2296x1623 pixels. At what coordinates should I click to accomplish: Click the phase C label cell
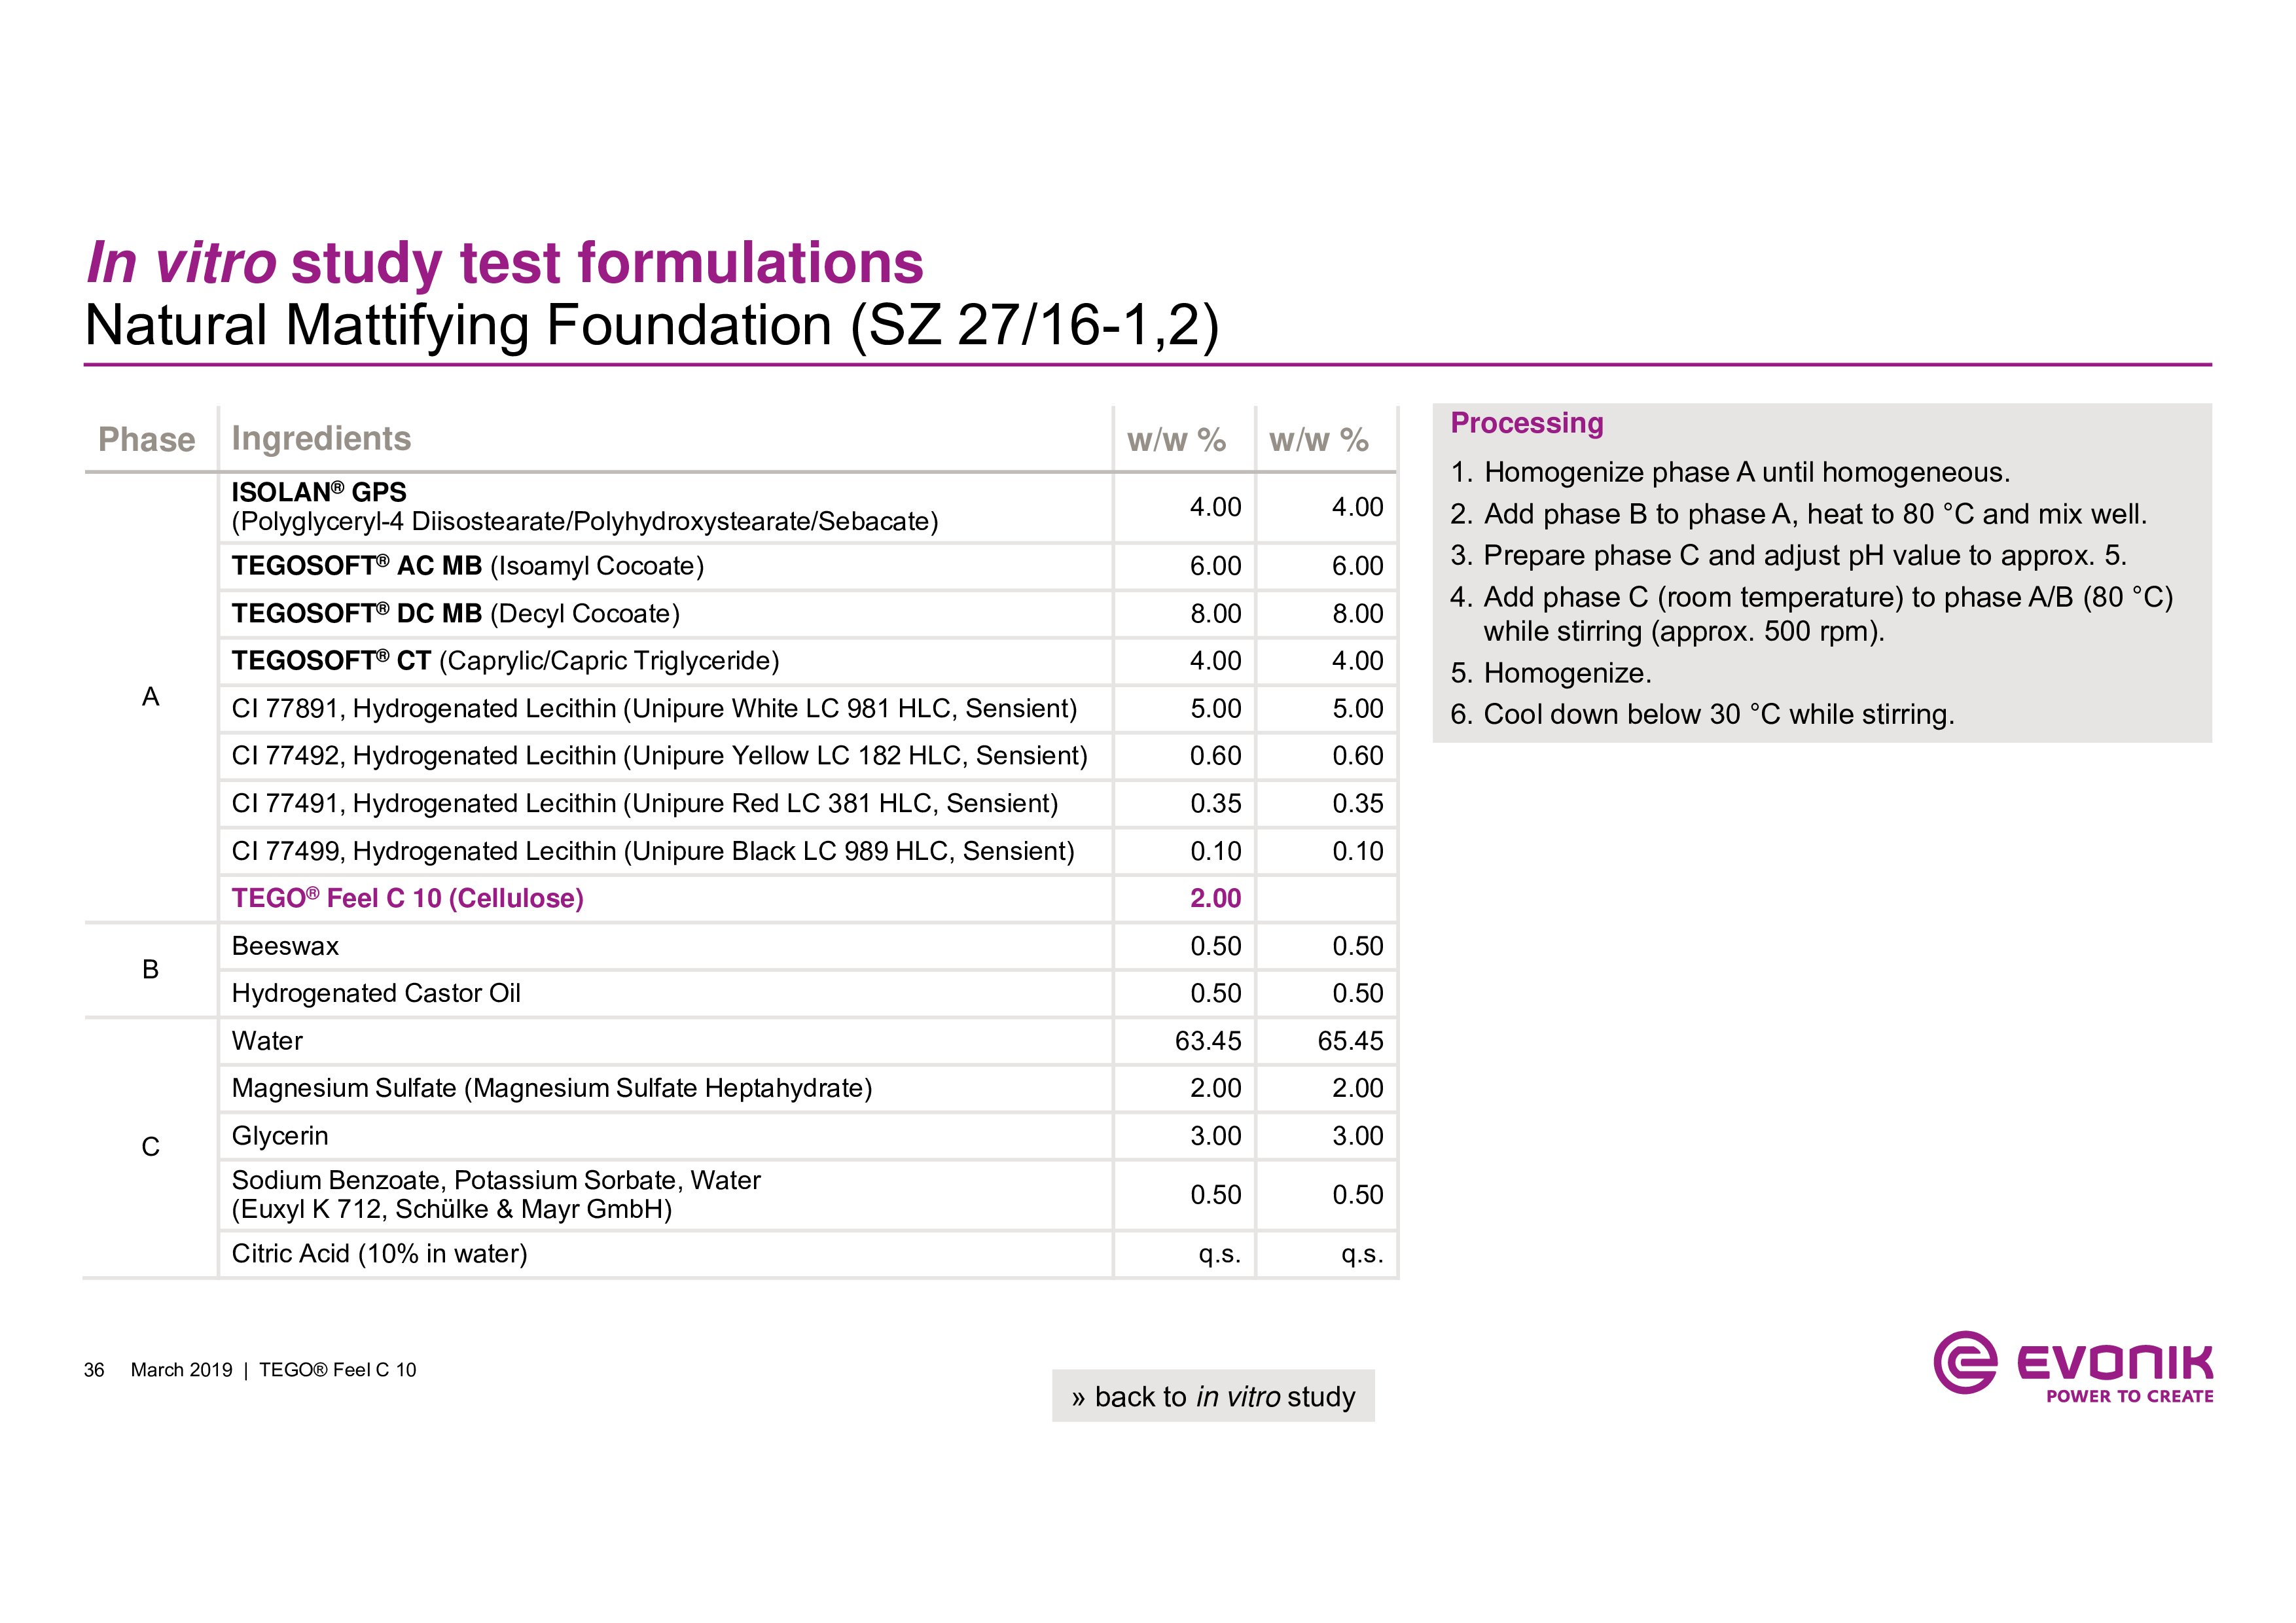click(x=151, y=1147)
